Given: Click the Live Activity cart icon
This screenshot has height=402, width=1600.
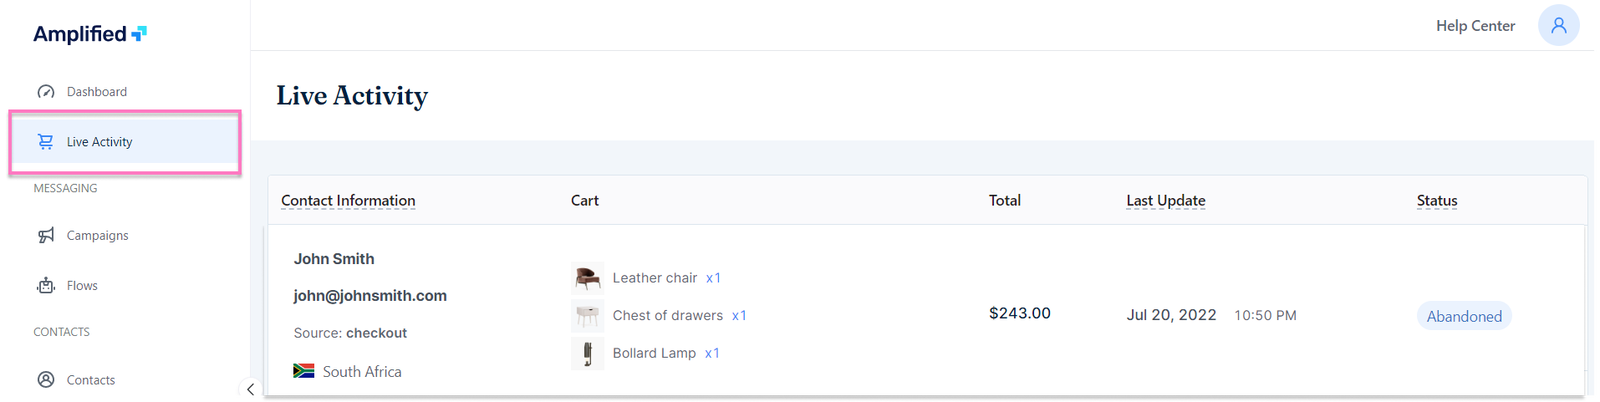Looking at the screenshot, I should [x=46, y=142].
